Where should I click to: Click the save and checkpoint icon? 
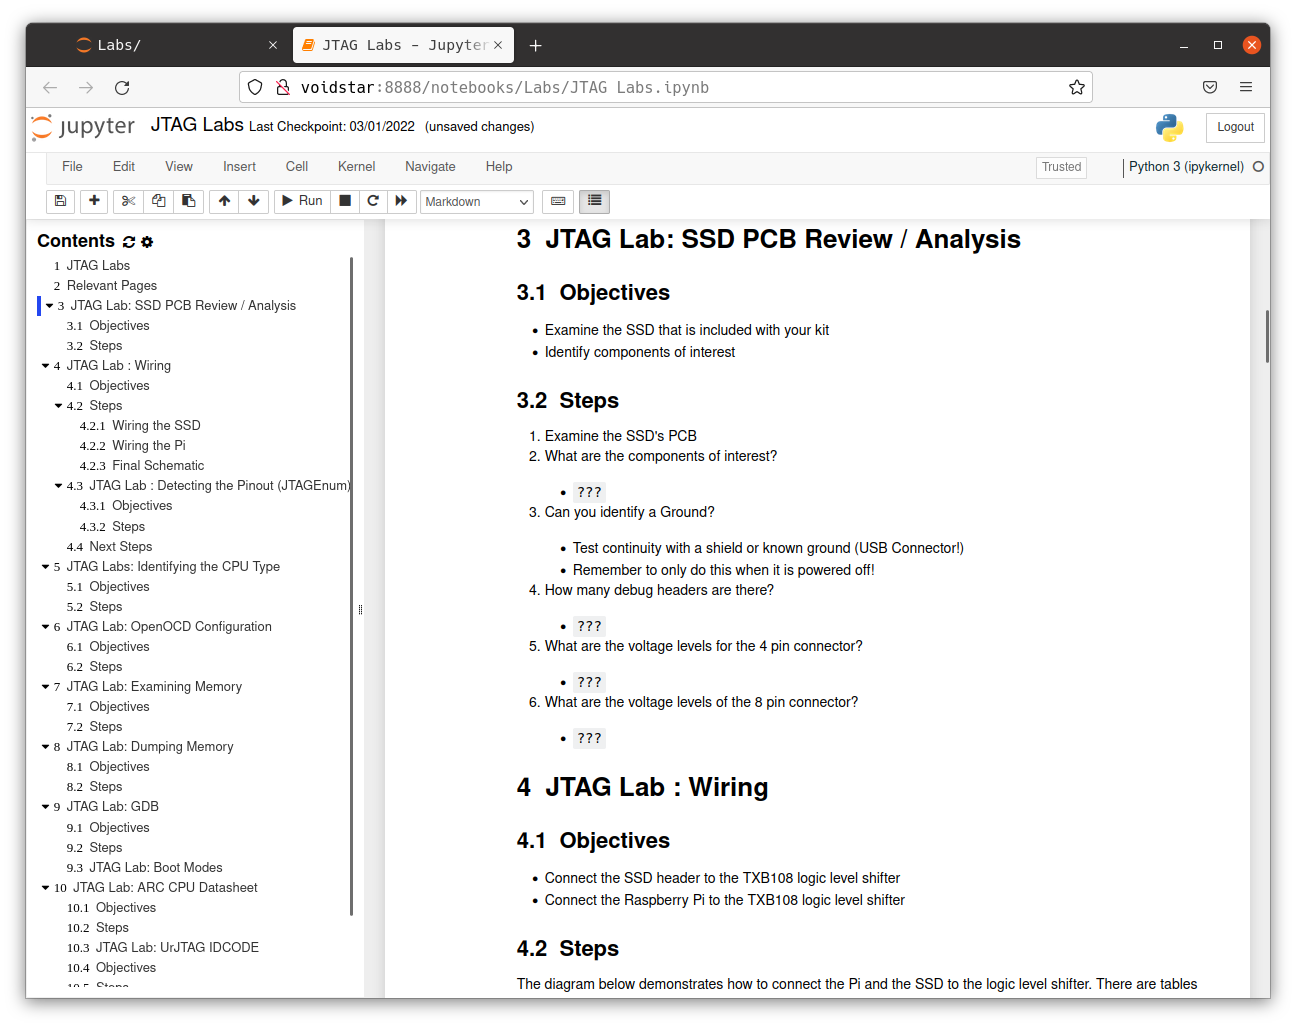[60, 201]
